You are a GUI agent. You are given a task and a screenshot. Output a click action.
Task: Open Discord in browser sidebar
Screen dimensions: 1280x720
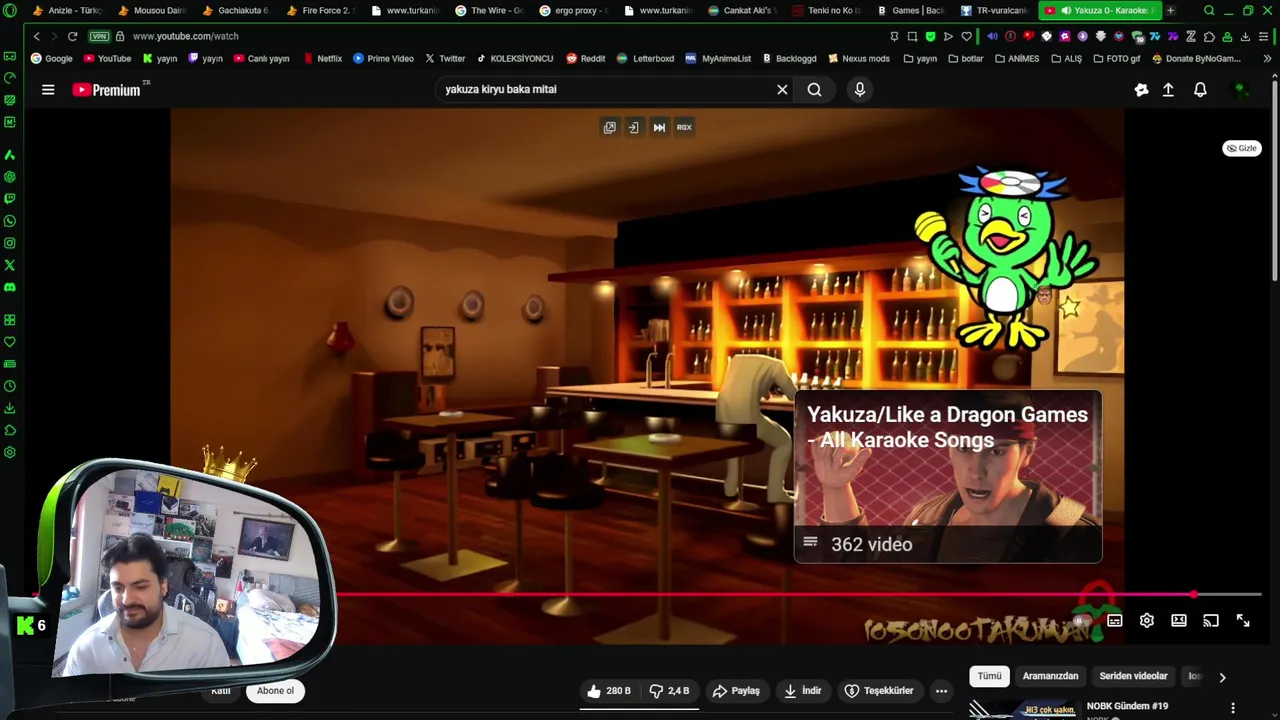pyautogui.click(x=10, y=287)
